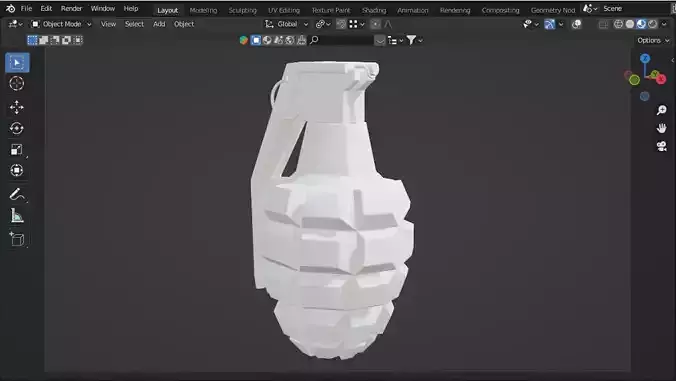
Task: Open the viewport Select menu
Action: point(134,24)
